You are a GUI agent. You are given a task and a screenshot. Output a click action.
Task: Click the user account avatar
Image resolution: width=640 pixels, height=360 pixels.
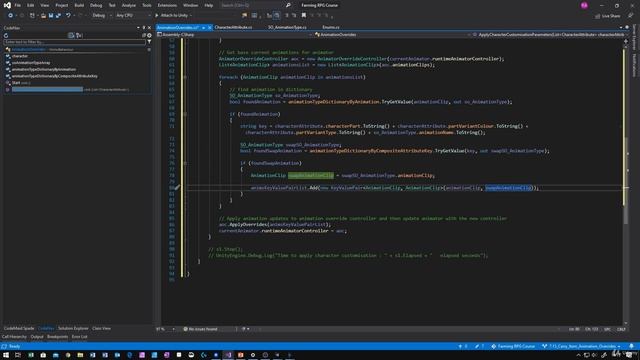(584, 5)
